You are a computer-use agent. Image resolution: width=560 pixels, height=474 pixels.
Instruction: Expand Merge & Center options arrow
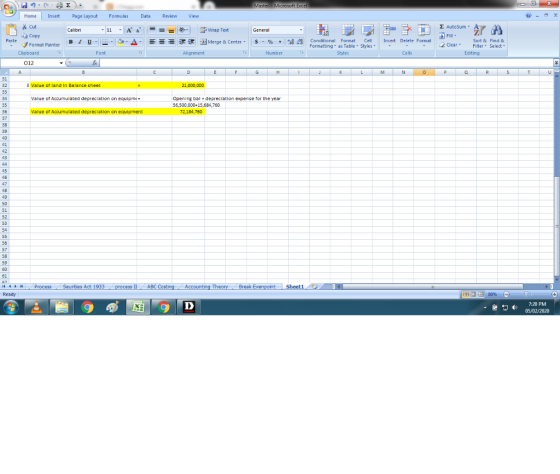pyautogui.click(x=245, y=42)
